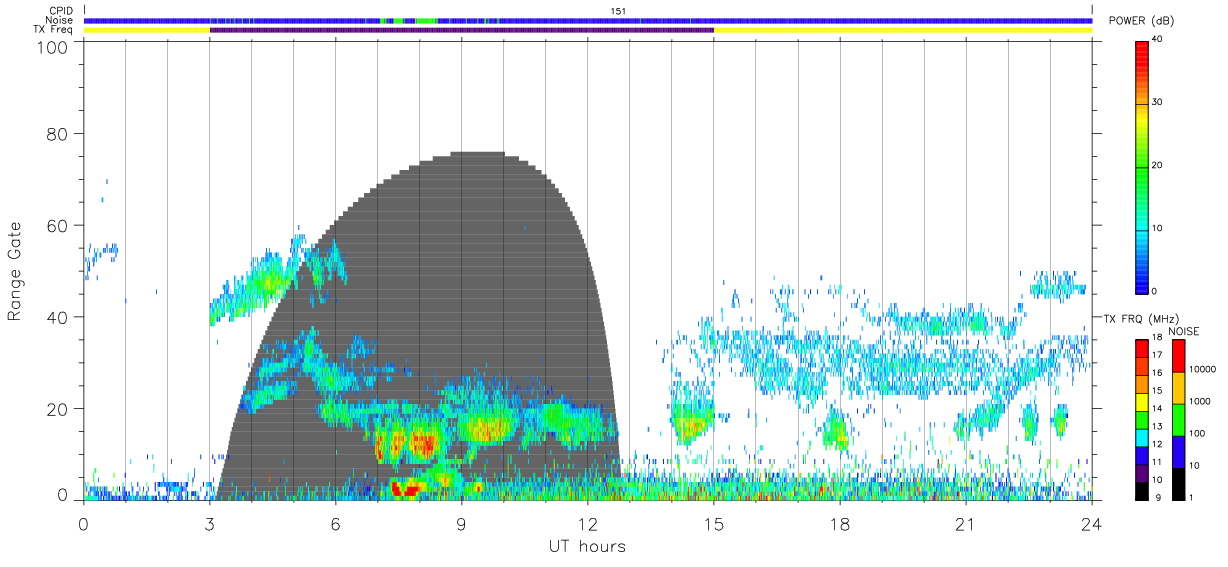The height and width of the screenshot is (567, 1228).
Task: Click the 40 tick on Range Gate axis
Action: point(57,317)
